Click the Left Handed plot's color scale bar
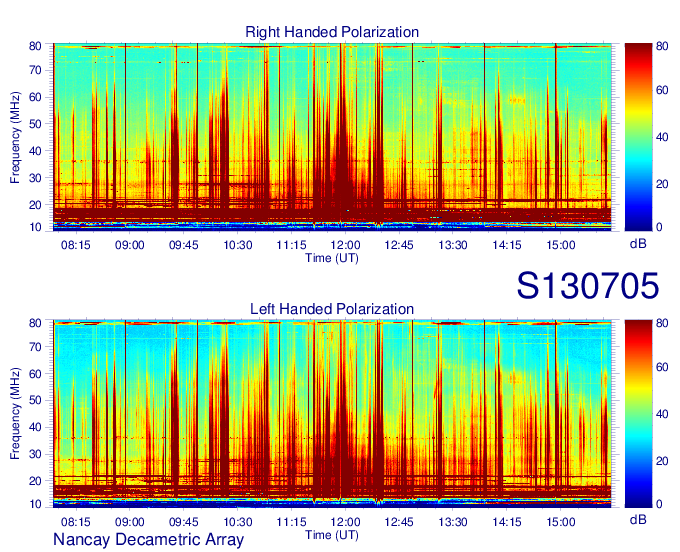 click(638, 414)
